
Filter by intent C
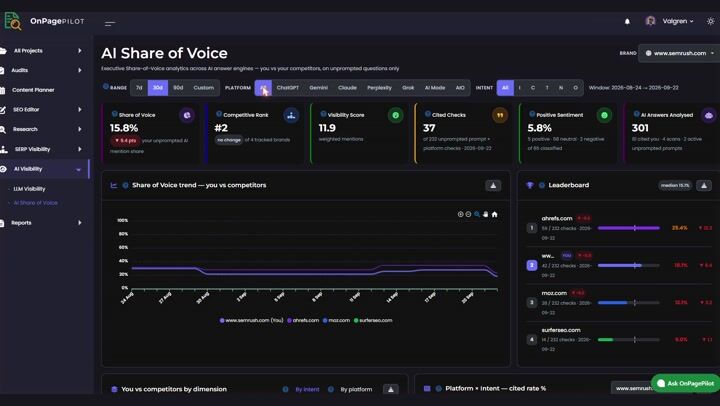click(x=533, y=88)
